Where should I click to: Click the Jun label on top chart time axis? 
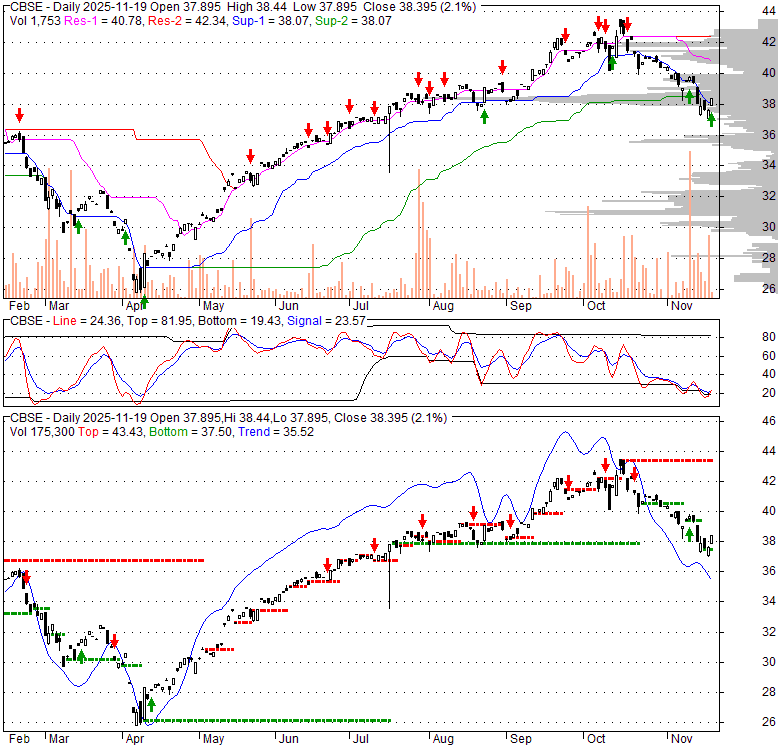[x=289, y=306]
